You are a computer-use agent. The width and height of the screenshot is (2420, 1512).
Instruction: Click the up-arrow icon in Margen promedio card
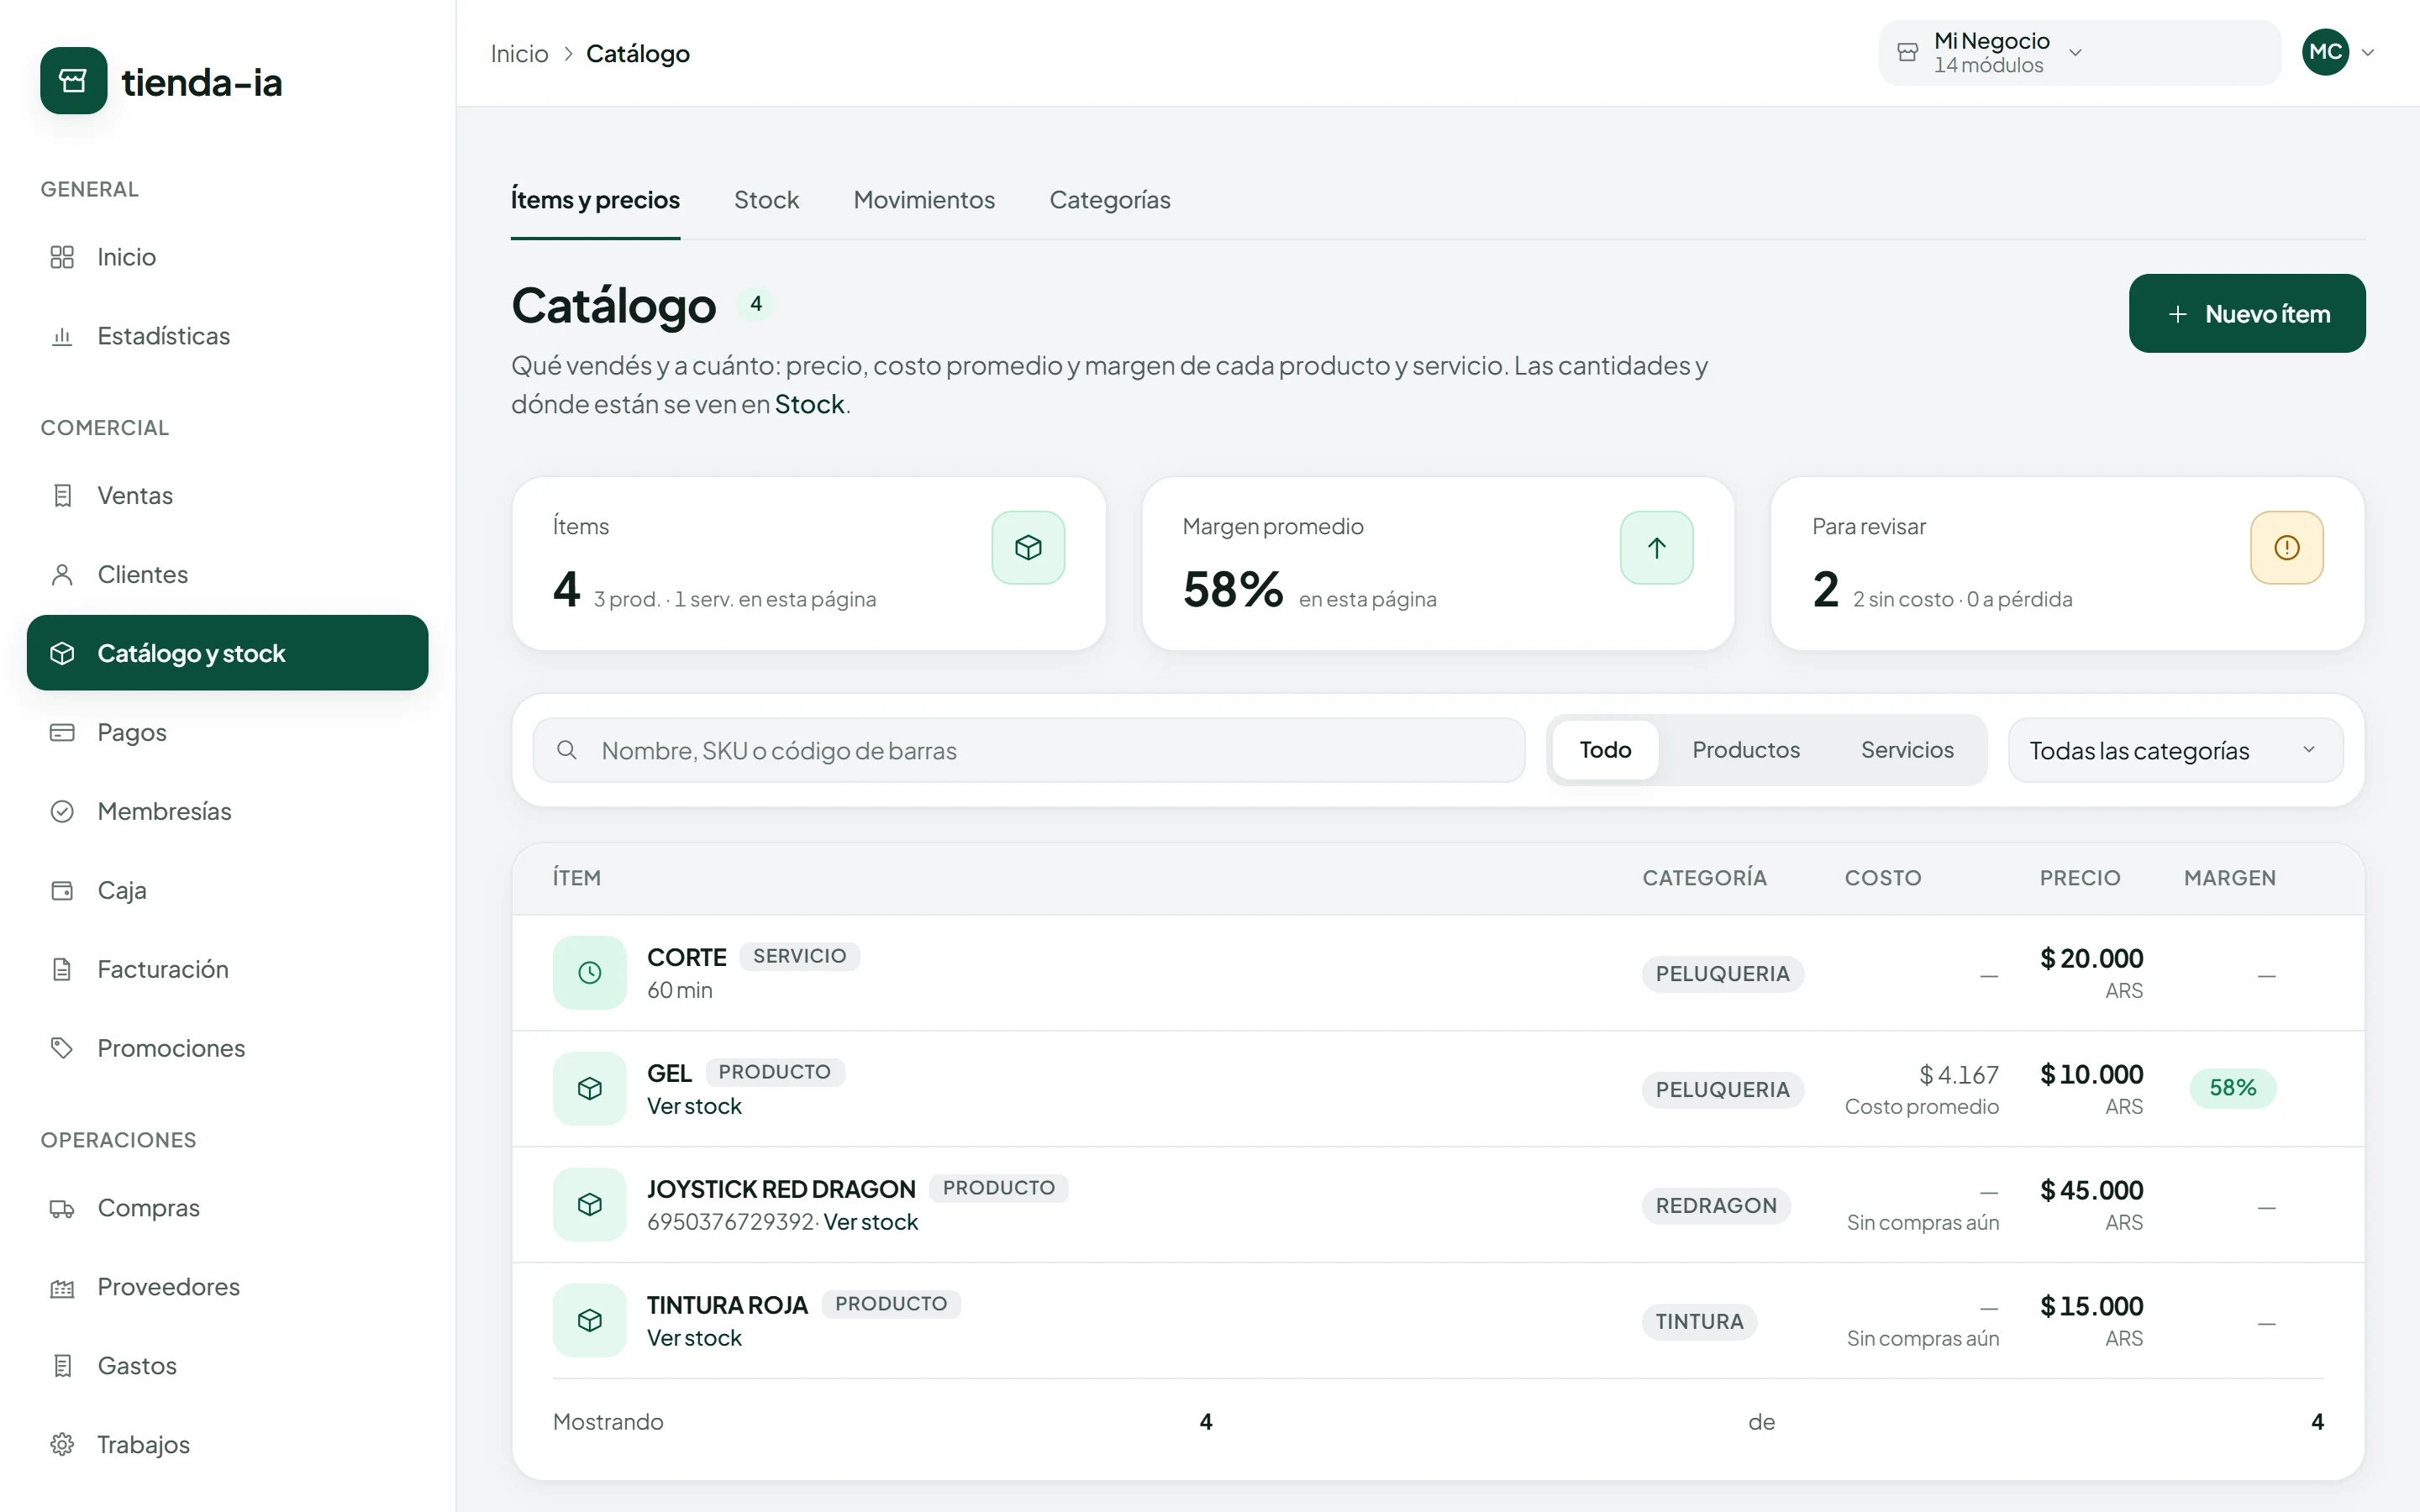pos(1657,548)
